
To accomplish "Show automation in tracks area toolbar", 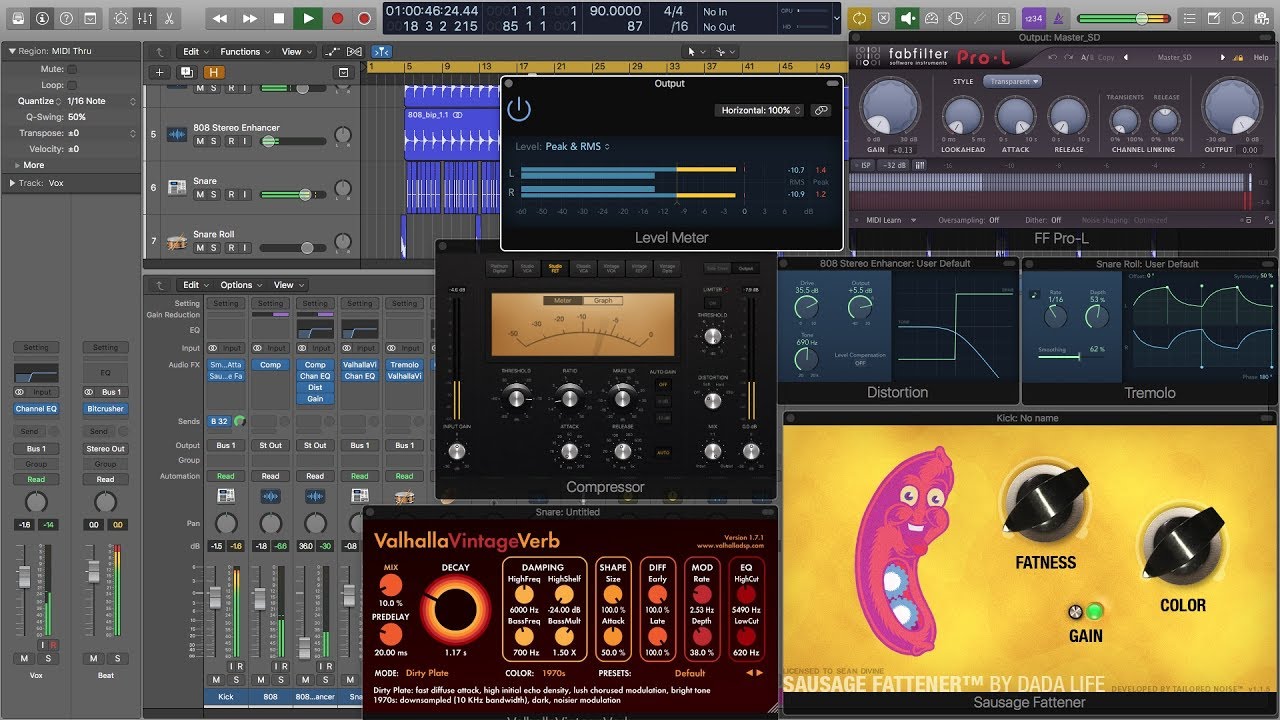I will click(335, 52).
